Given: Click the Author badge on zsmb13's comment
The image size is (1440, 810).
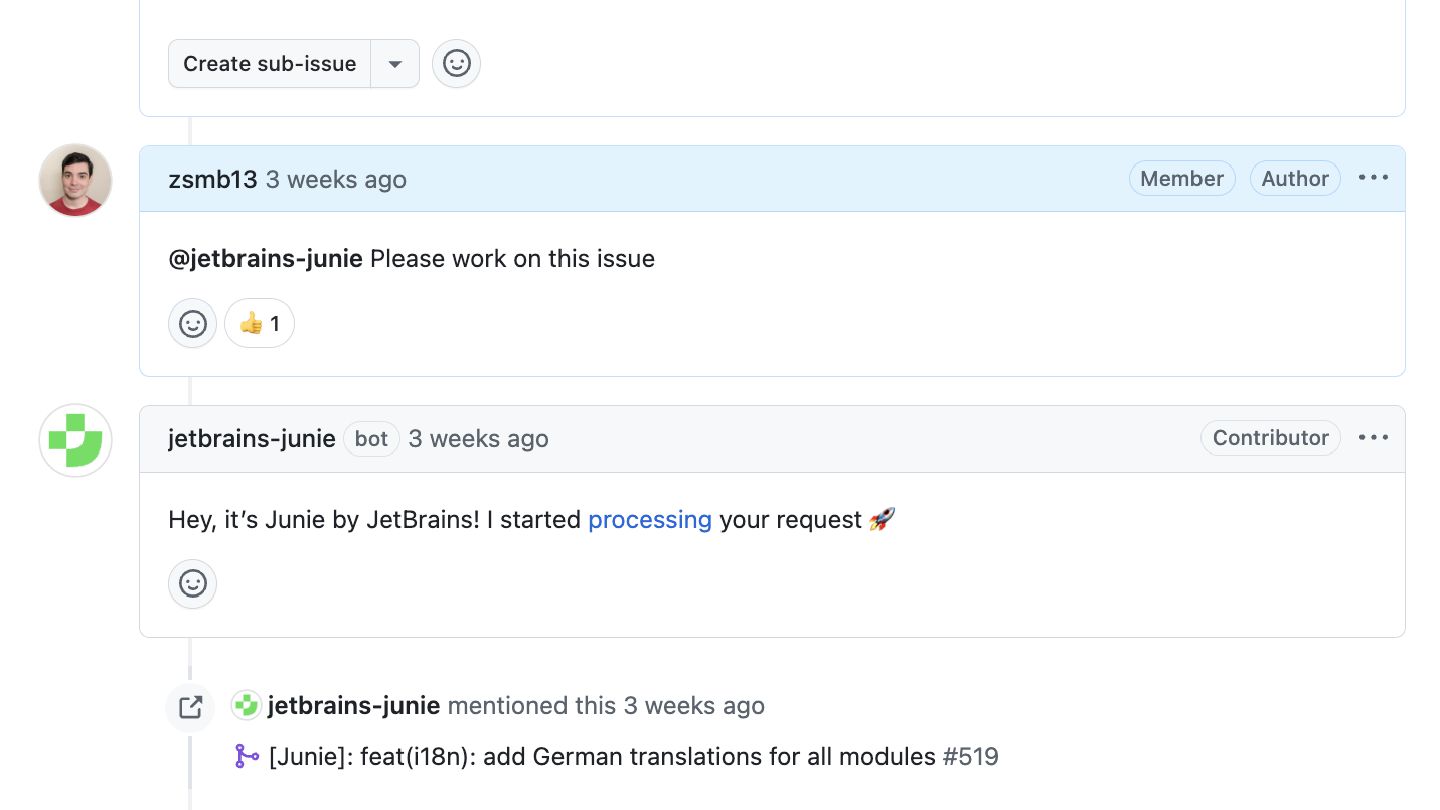Looking at the screenshot, I should (1295, 179).
